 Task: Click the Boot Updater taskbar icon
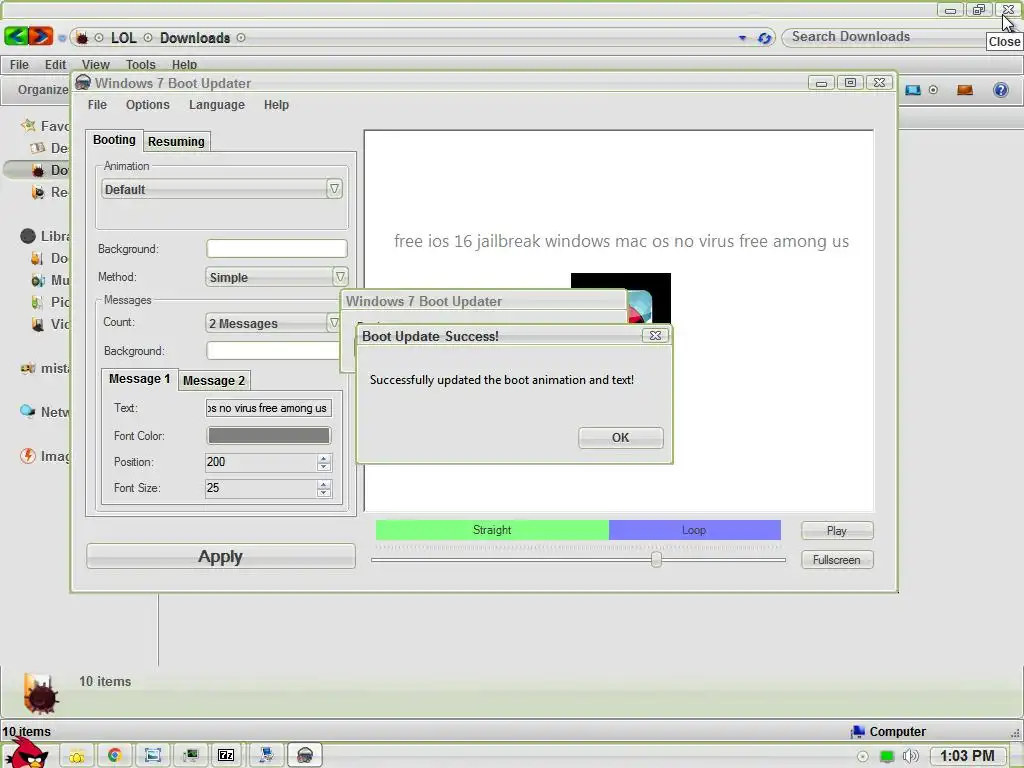304,756
